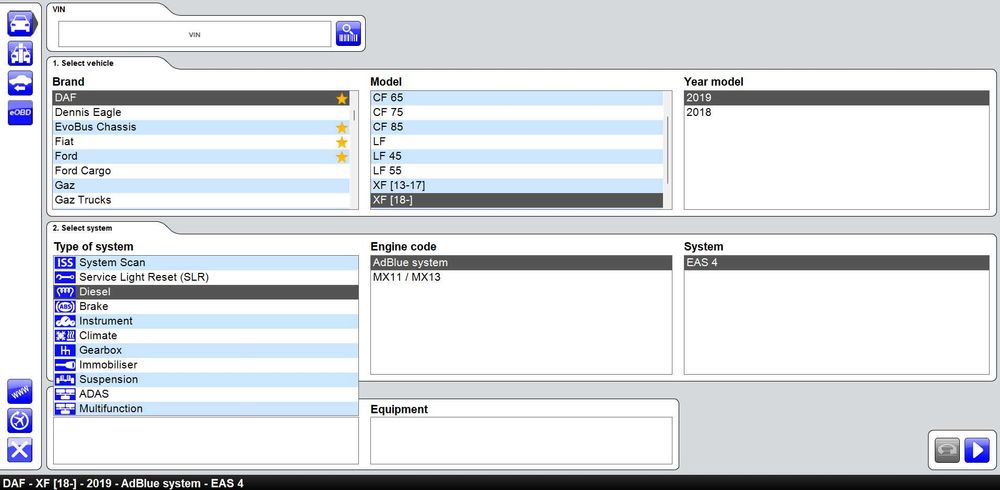The height and width of the screenshot is (490, 1000).
Task: Click the eOBD sidebar icon
Action: pos(20,112)
